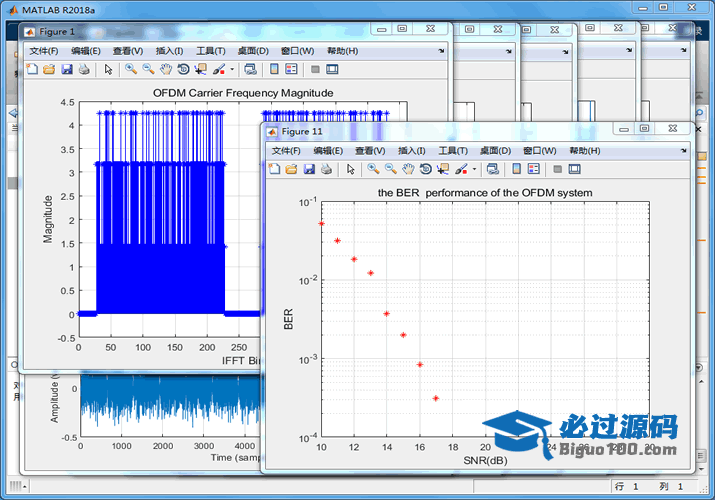Open 帮助(H) menu in Figure 11
This screenshot has height=500, width=715.
coord(585,151)
